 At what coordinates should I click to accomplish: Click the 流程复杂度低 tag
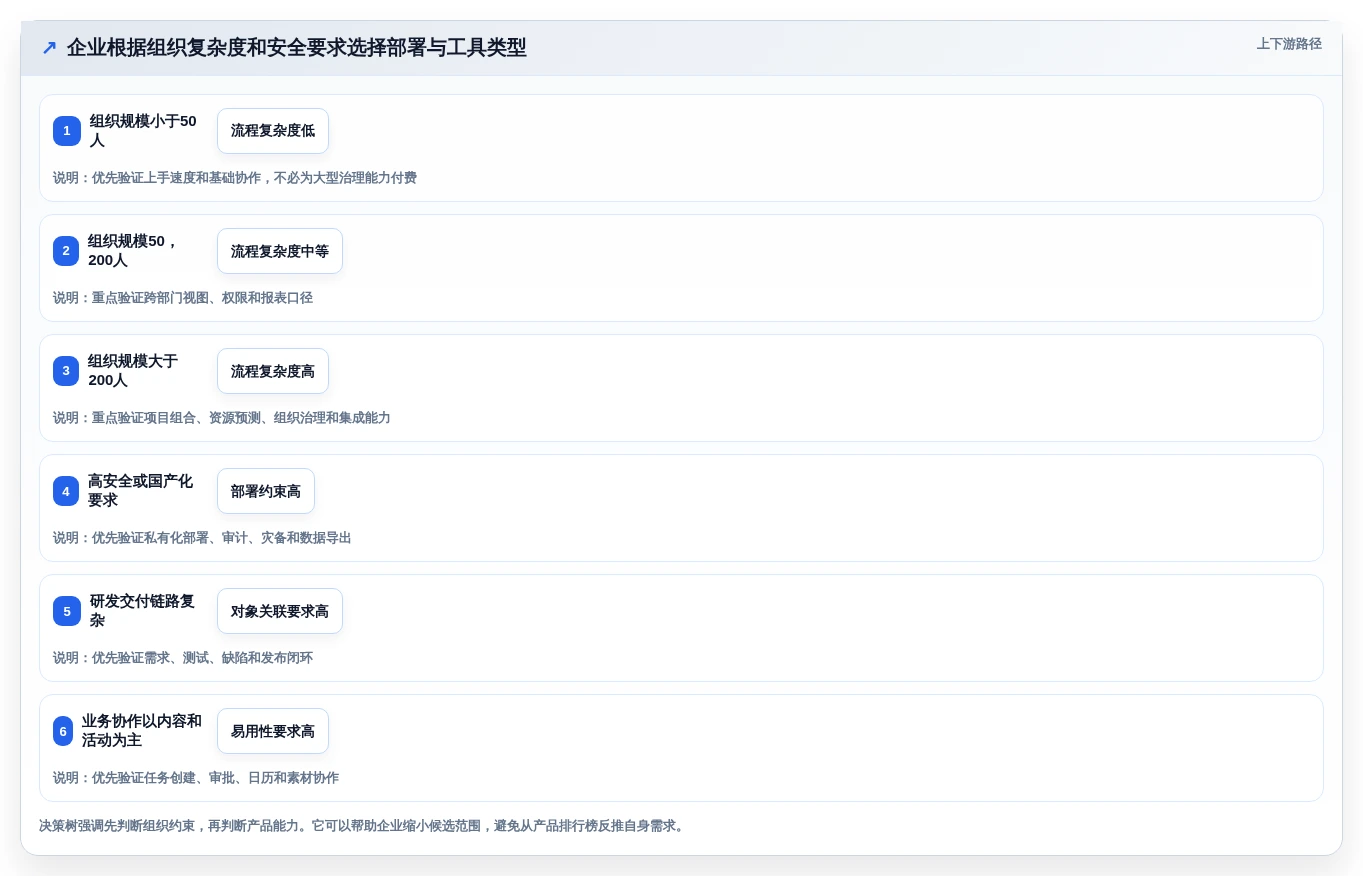(273, 131)
